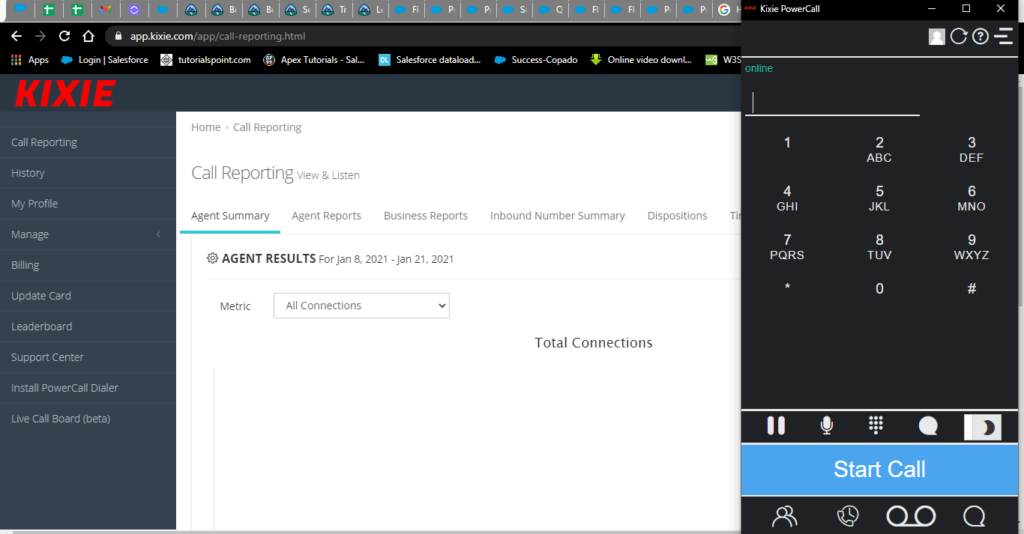The height and width of the screenshot is (534, 1024).
Task: Open the chat bubble in dialer toolbar
Action: pos(928,426)
